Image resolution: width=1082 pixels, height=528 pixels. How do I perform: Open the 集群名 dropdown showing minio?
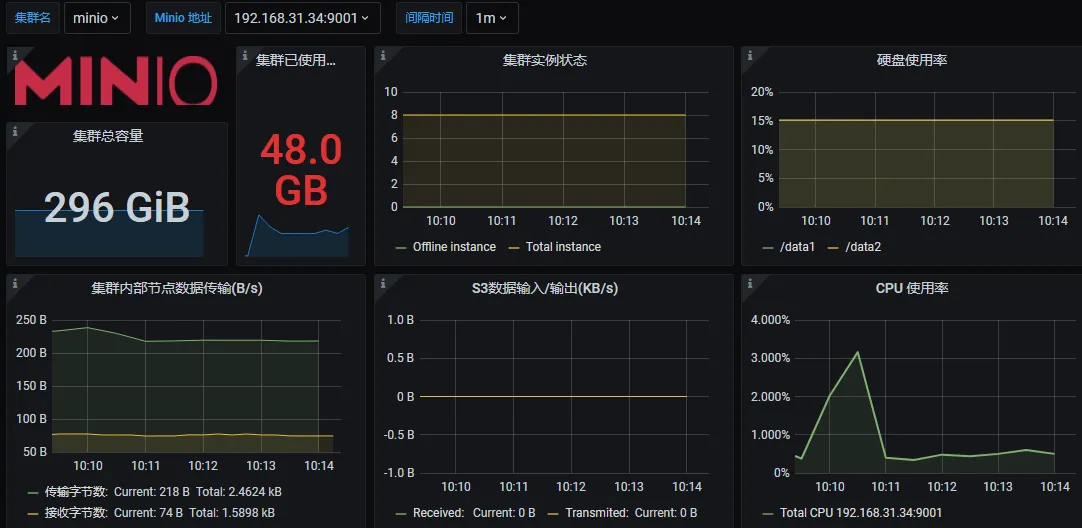[97, 18]
